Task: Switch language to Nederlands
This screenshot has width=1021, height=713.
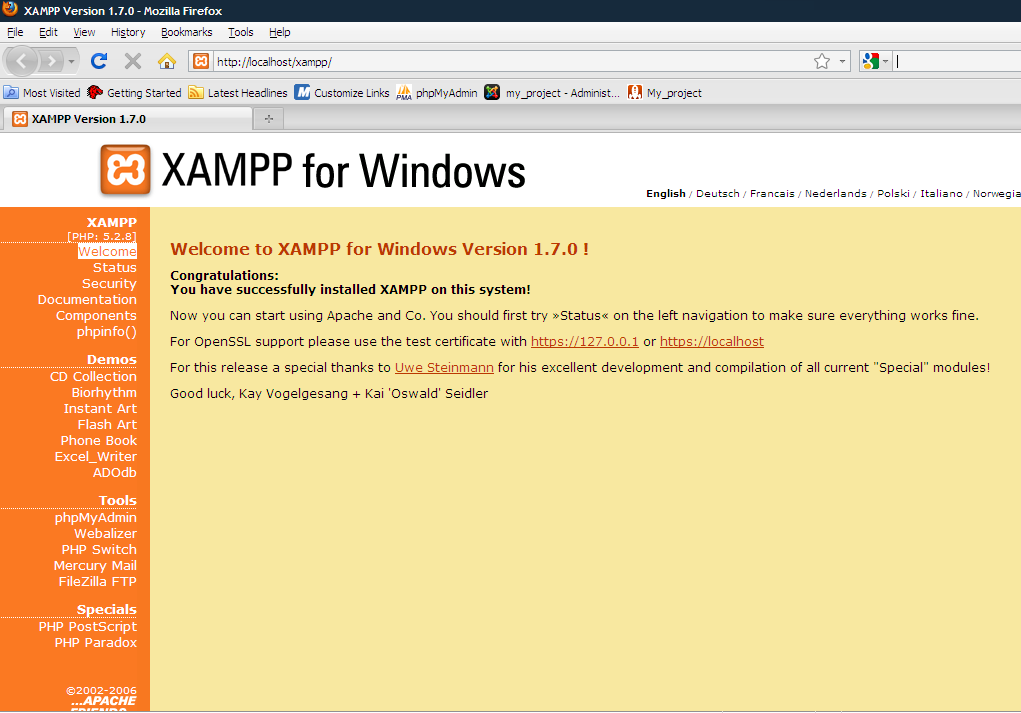Action: pos(835,193)
